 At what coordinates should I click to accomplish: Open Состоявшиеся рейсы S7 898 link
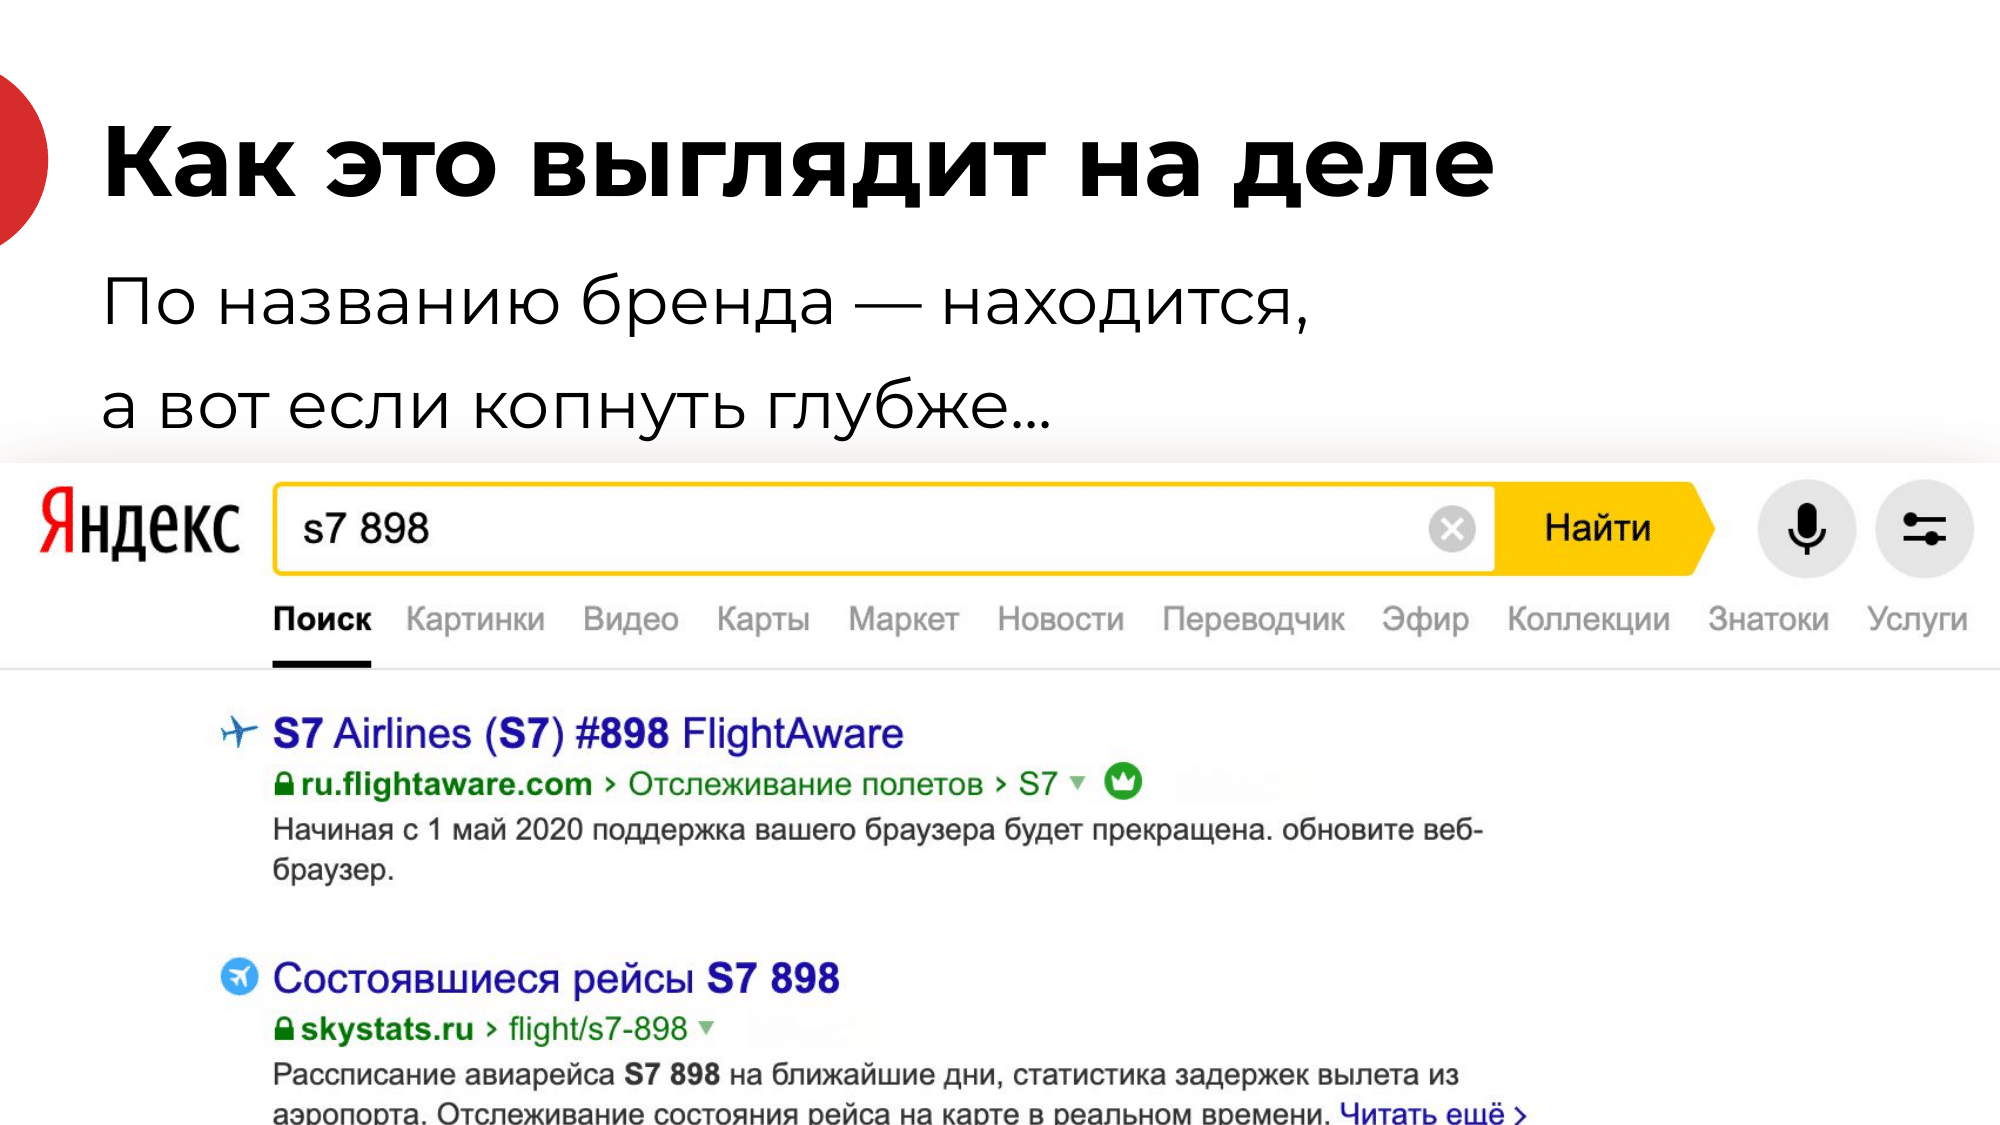[x=556, y=978]
